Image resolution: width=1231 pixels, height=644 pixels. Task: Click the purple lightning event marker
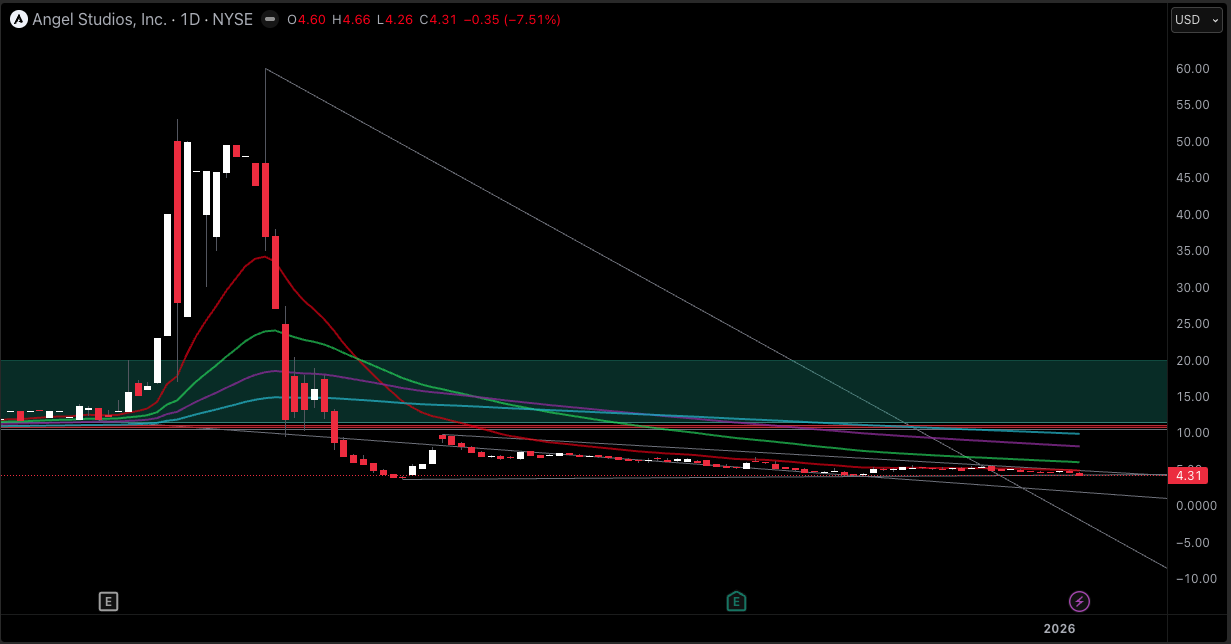(1080, 601)
